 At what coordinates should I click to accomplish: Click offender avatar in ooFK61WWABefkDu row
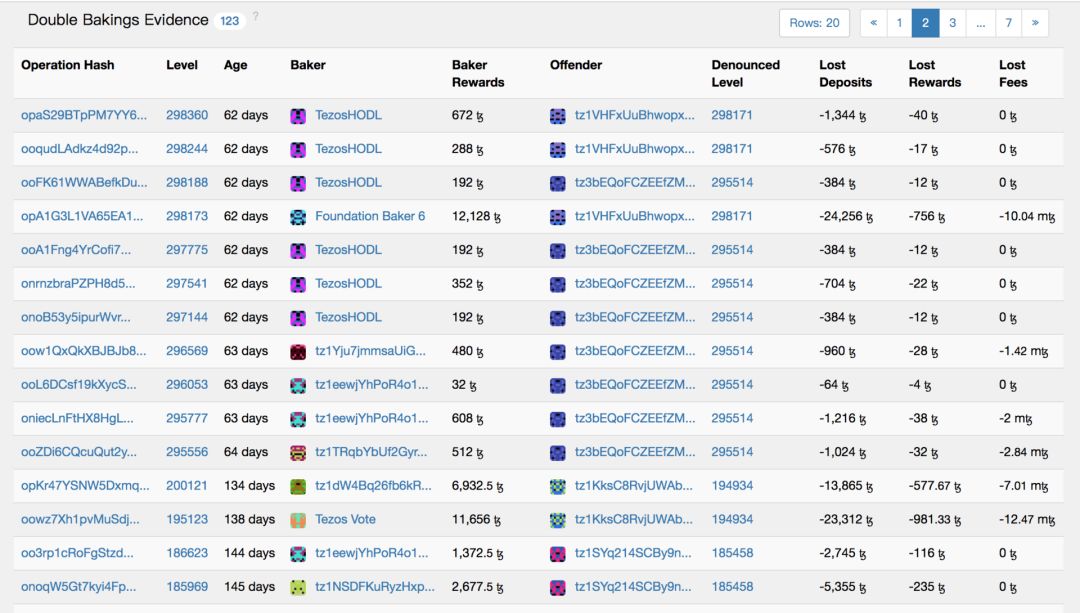tap(558, 183)
